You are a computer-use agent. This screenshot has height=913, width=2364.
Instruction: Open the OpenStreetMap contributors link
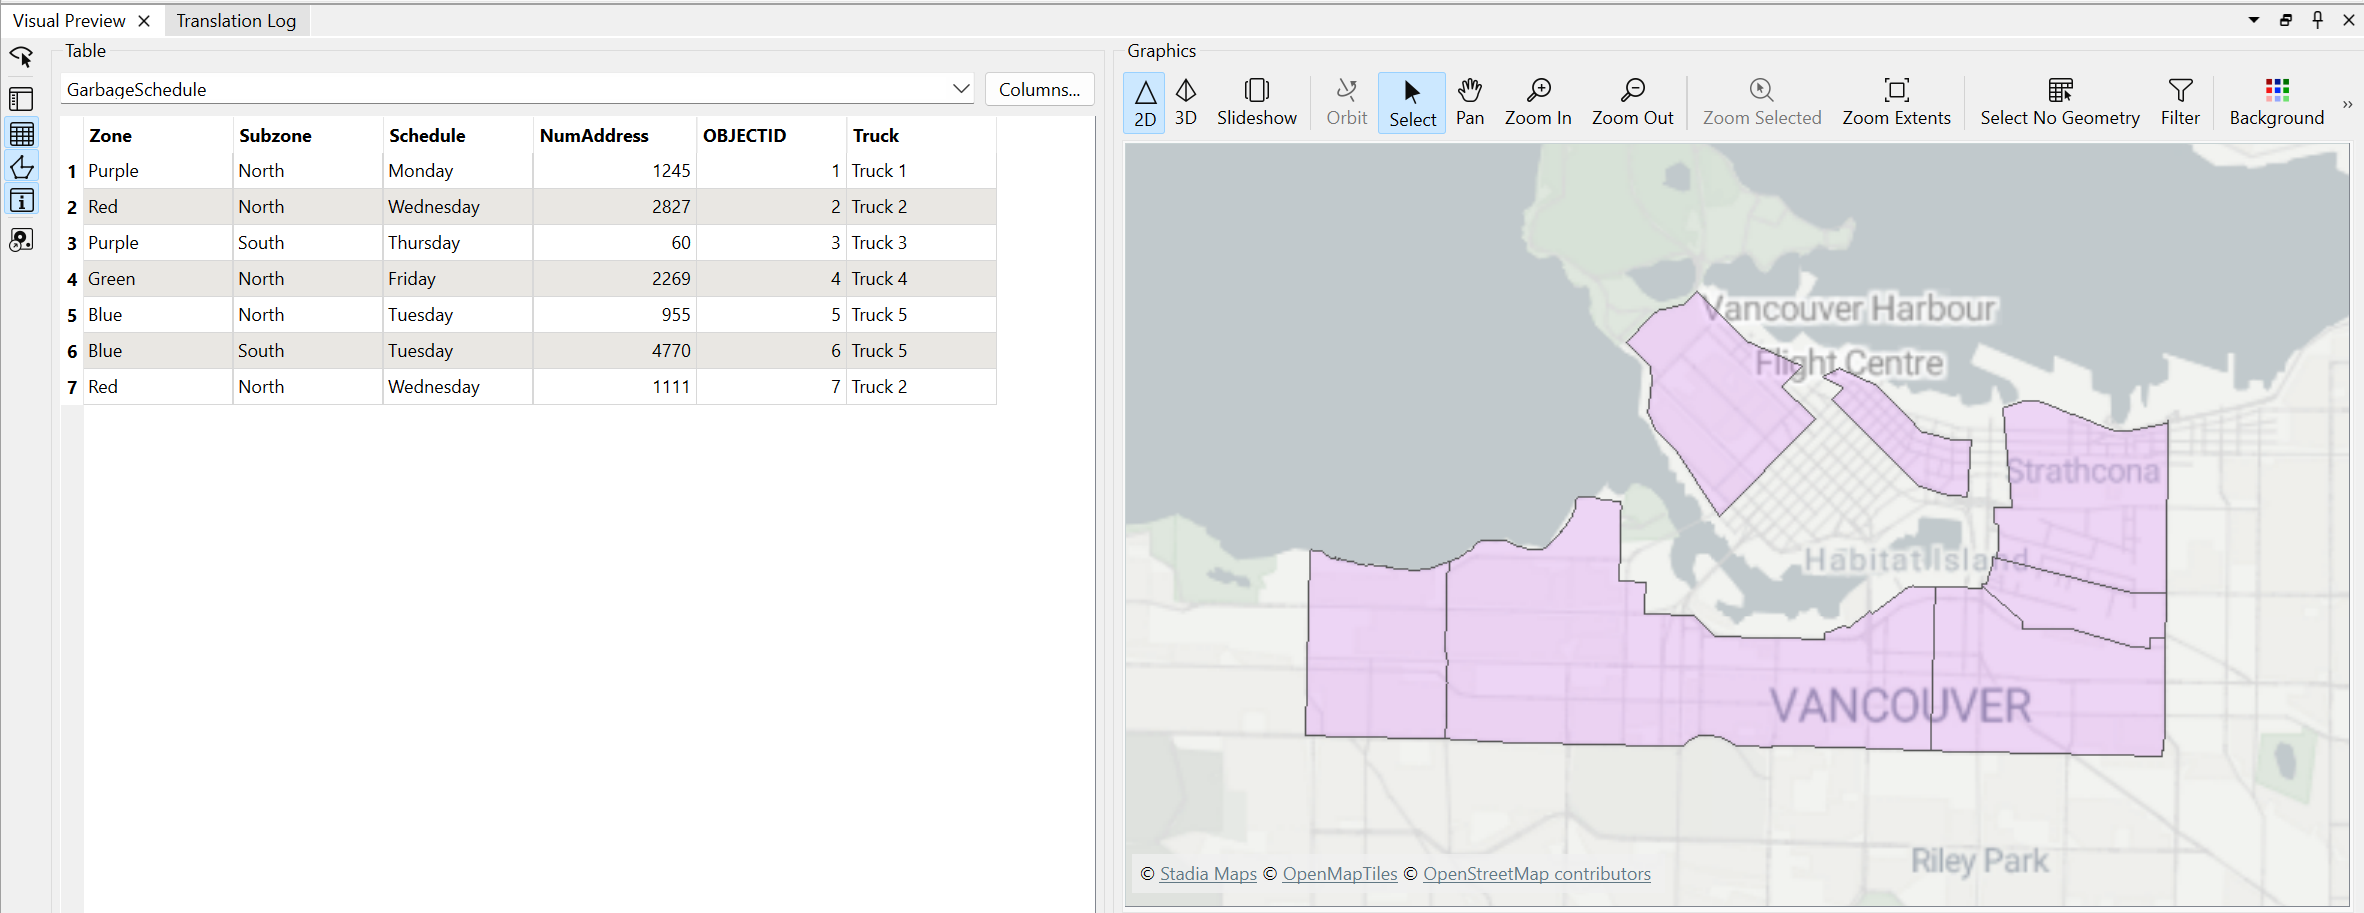coord(1536,874)
